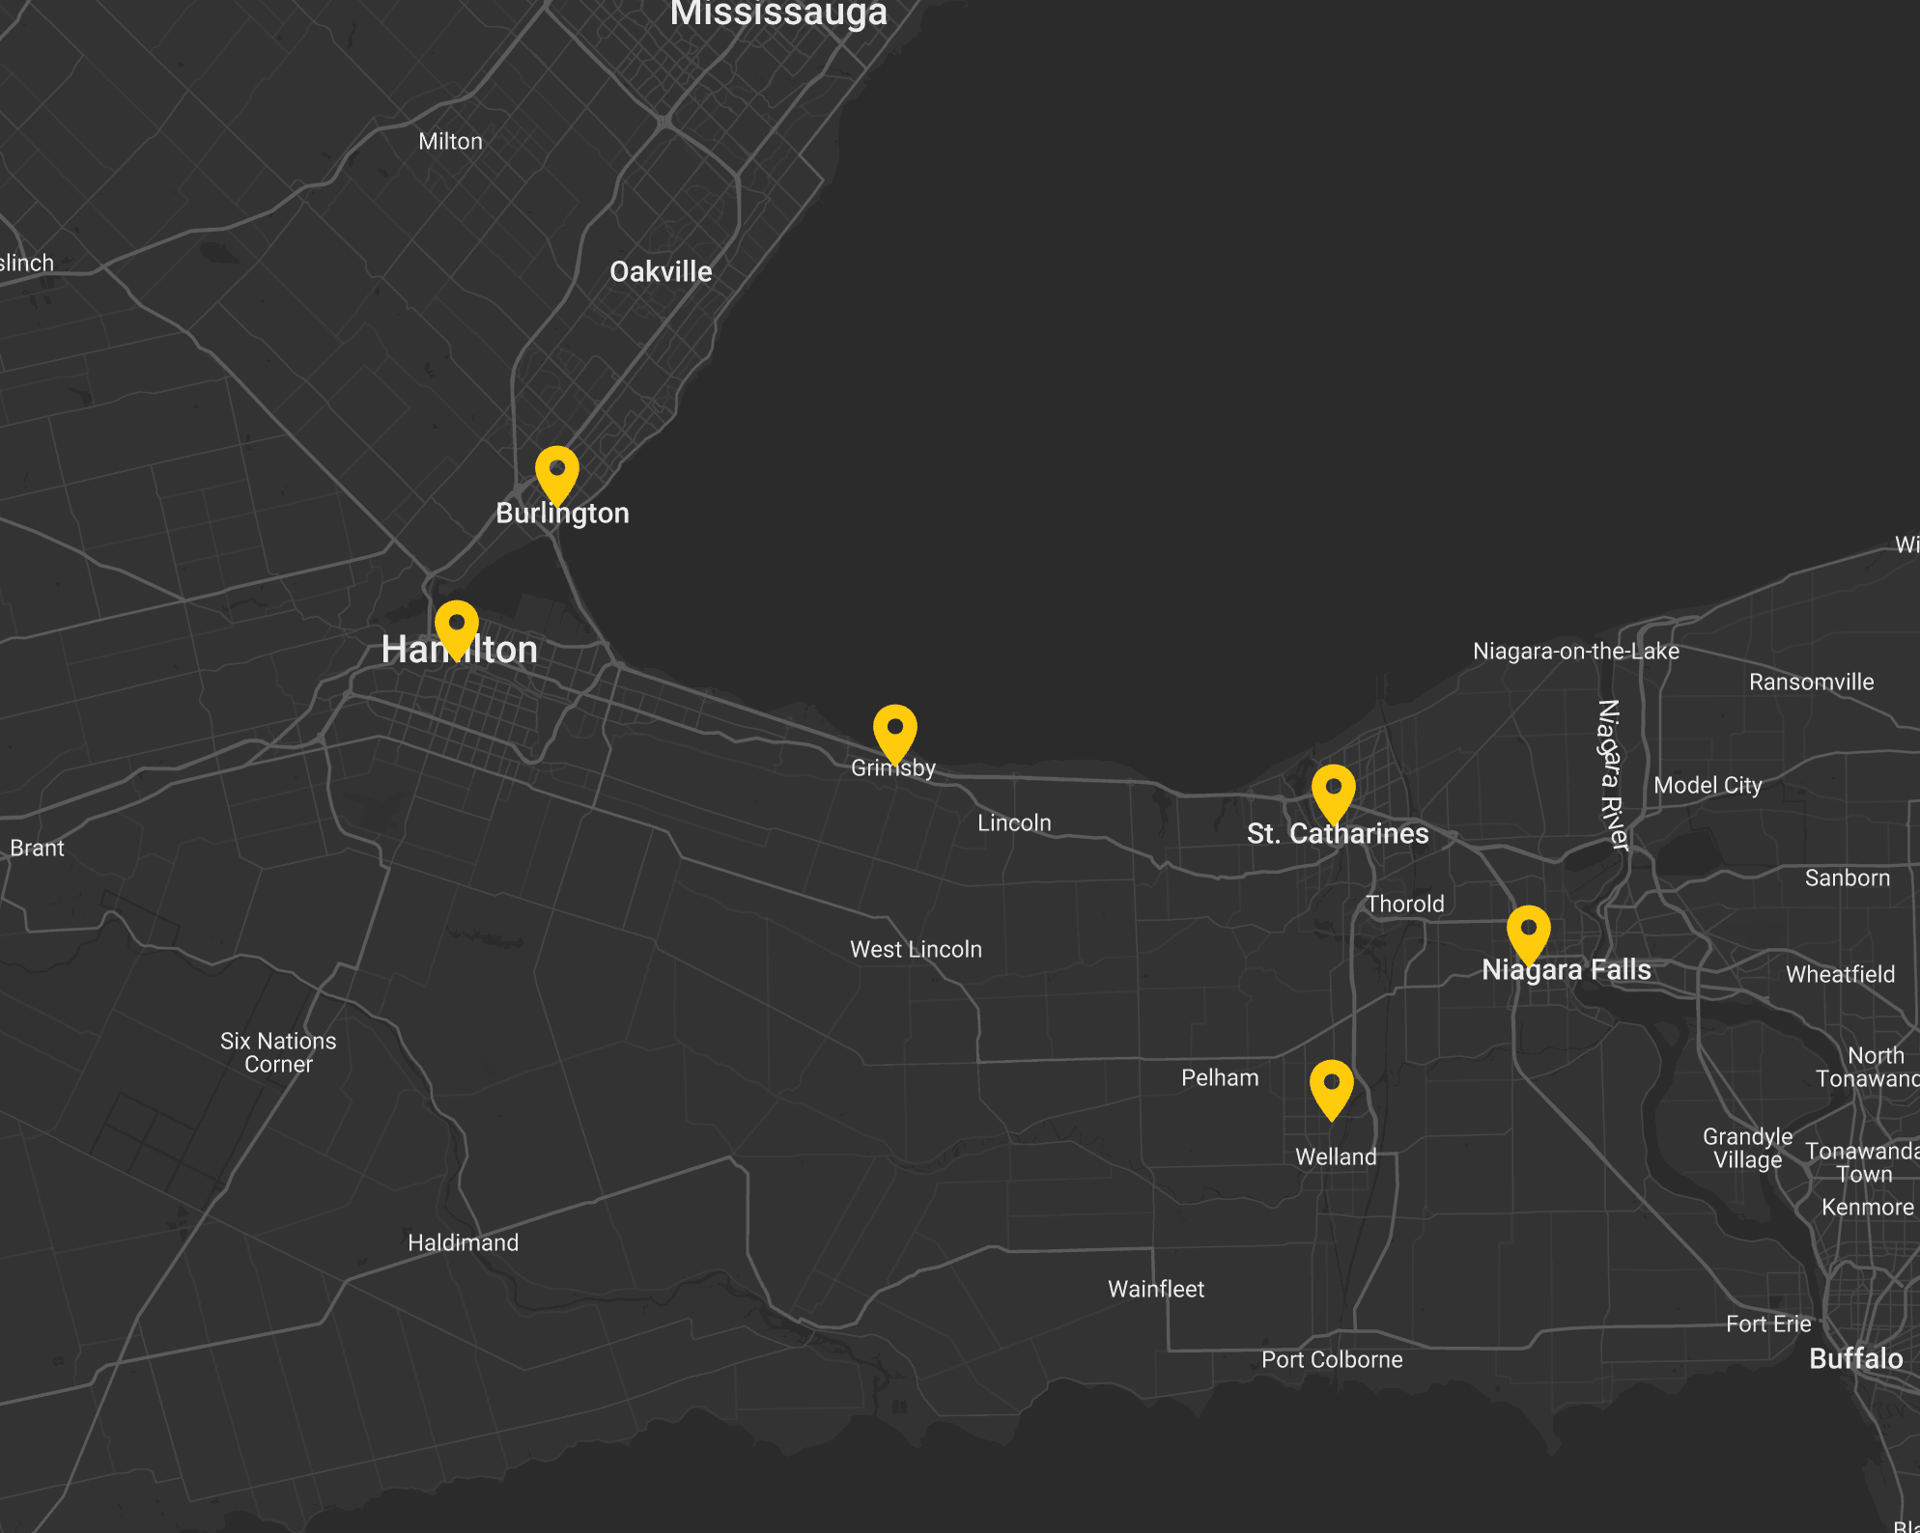Select the Six Nations Corner label
Screen dimensions: 1920x1533
point(278,1052)
